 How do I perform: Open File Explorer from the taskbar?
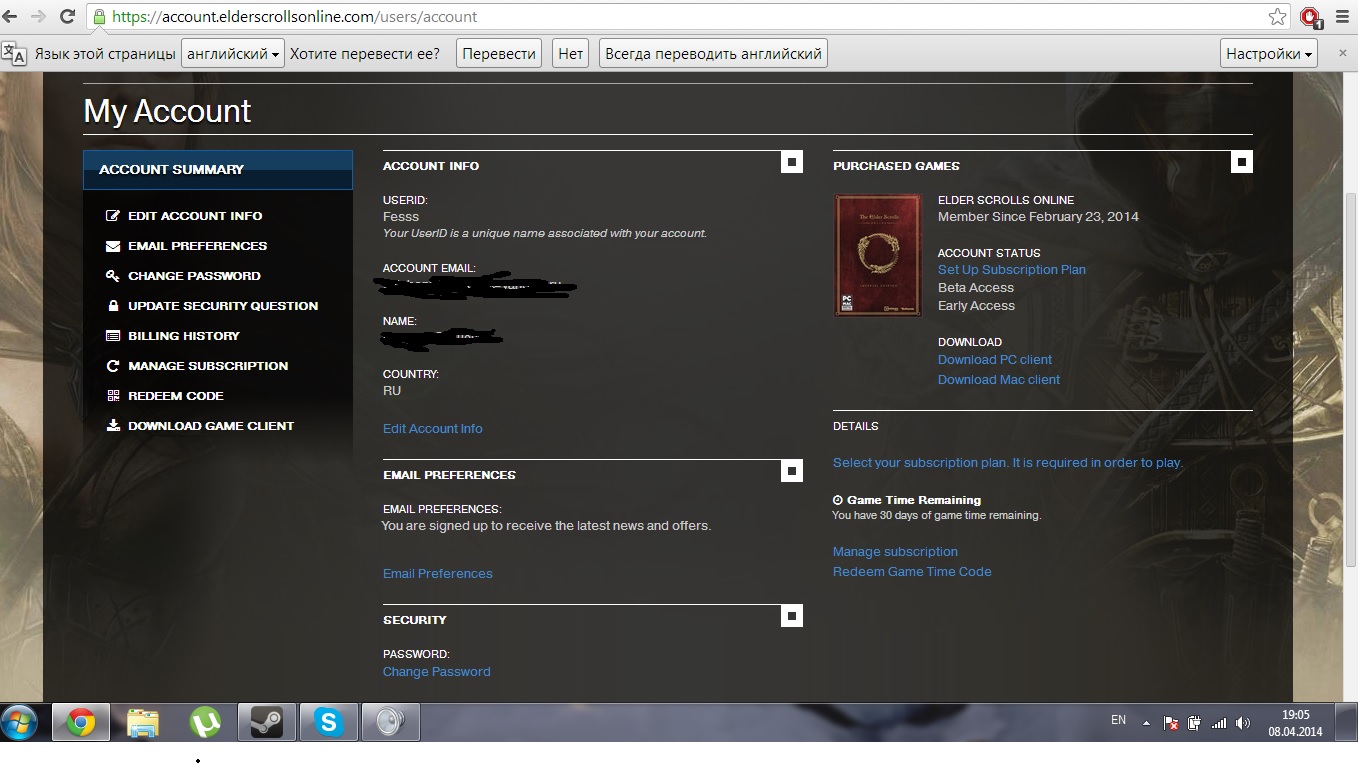point(143,722)
